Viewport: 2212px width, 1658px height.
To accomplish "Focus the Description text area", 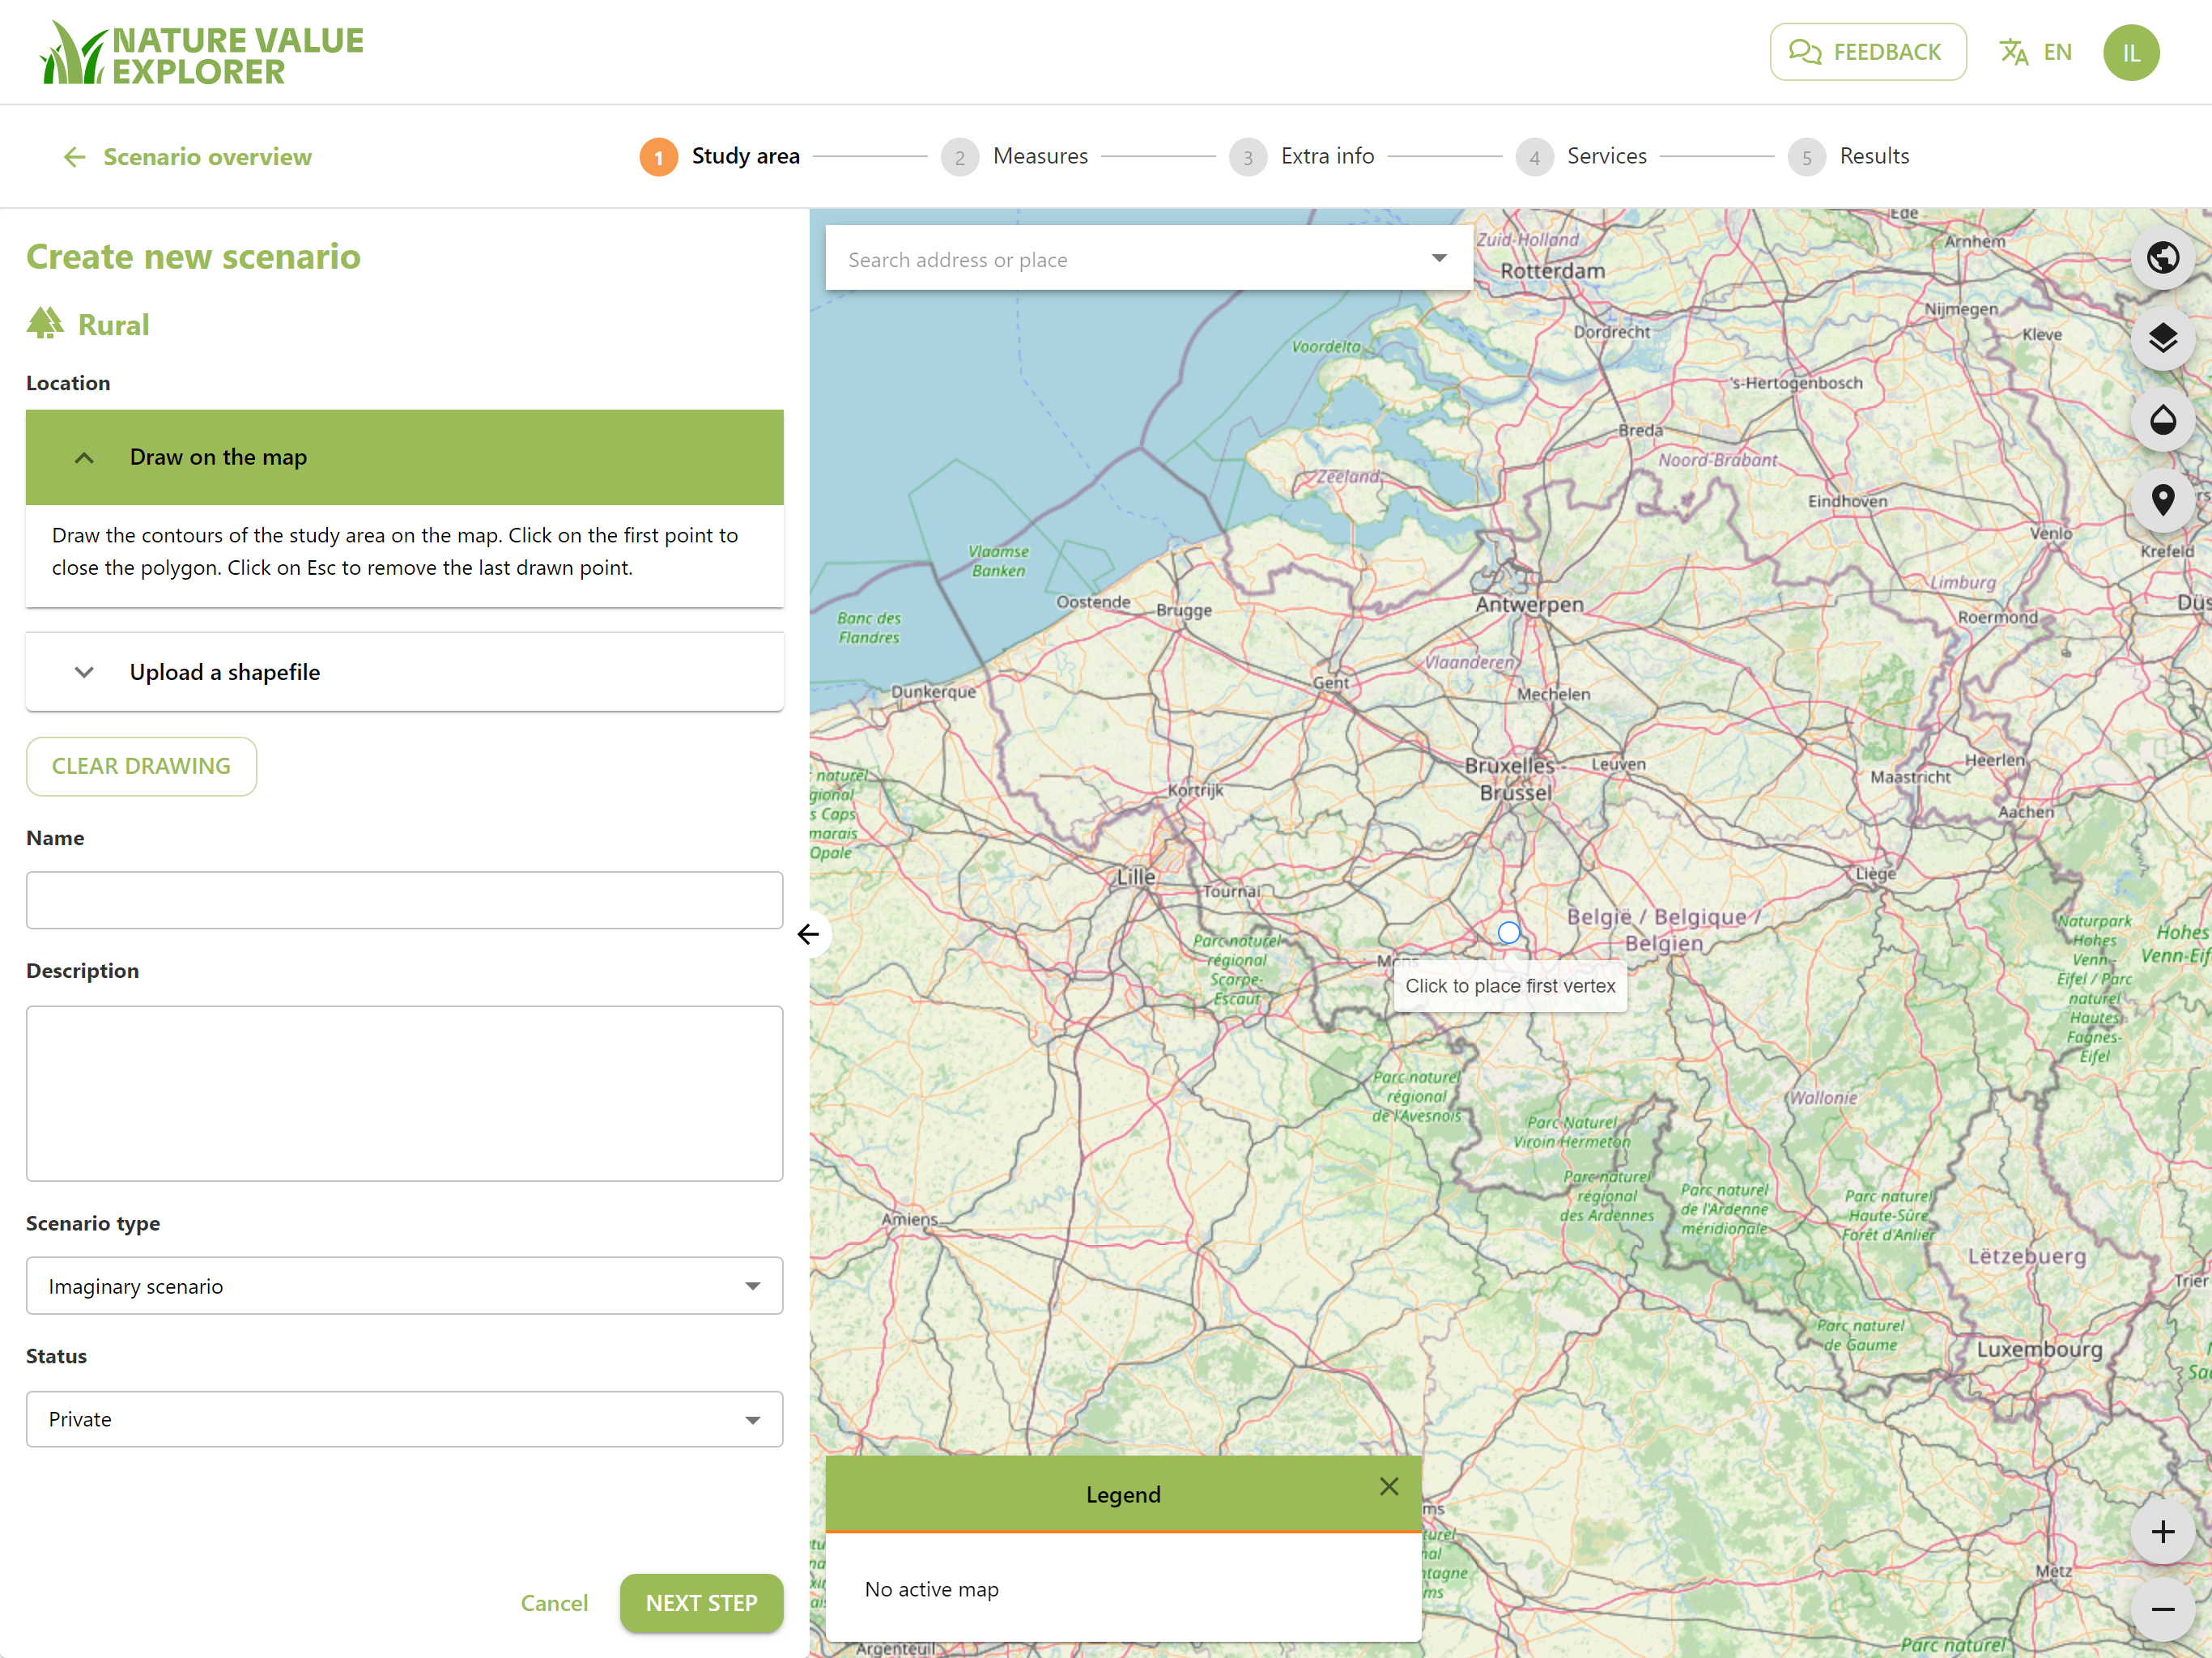I will coord(405,1093).
